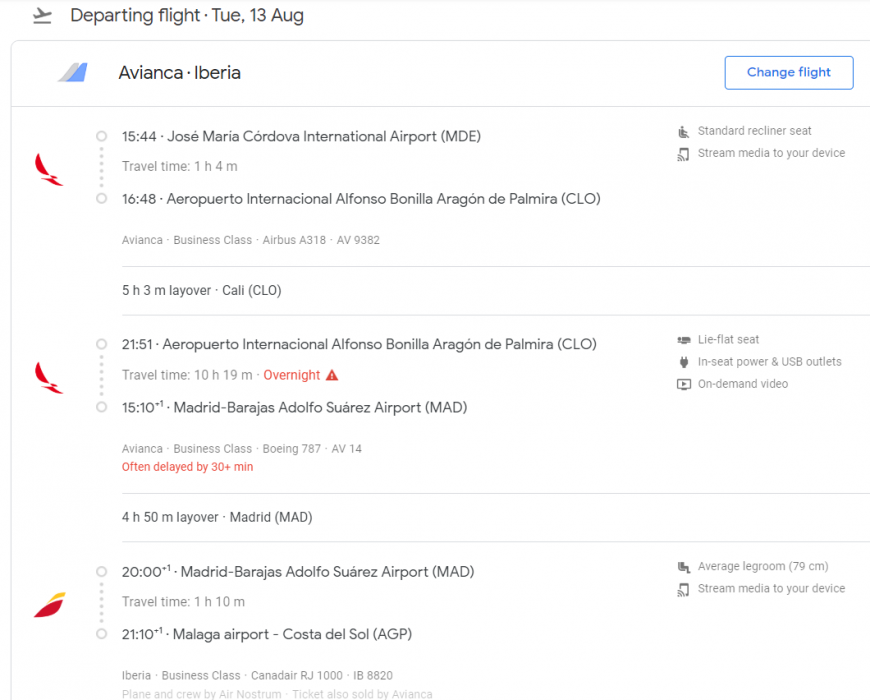
Task: Click the Avianca · Iberia header title
Action: tap(179, 73)
